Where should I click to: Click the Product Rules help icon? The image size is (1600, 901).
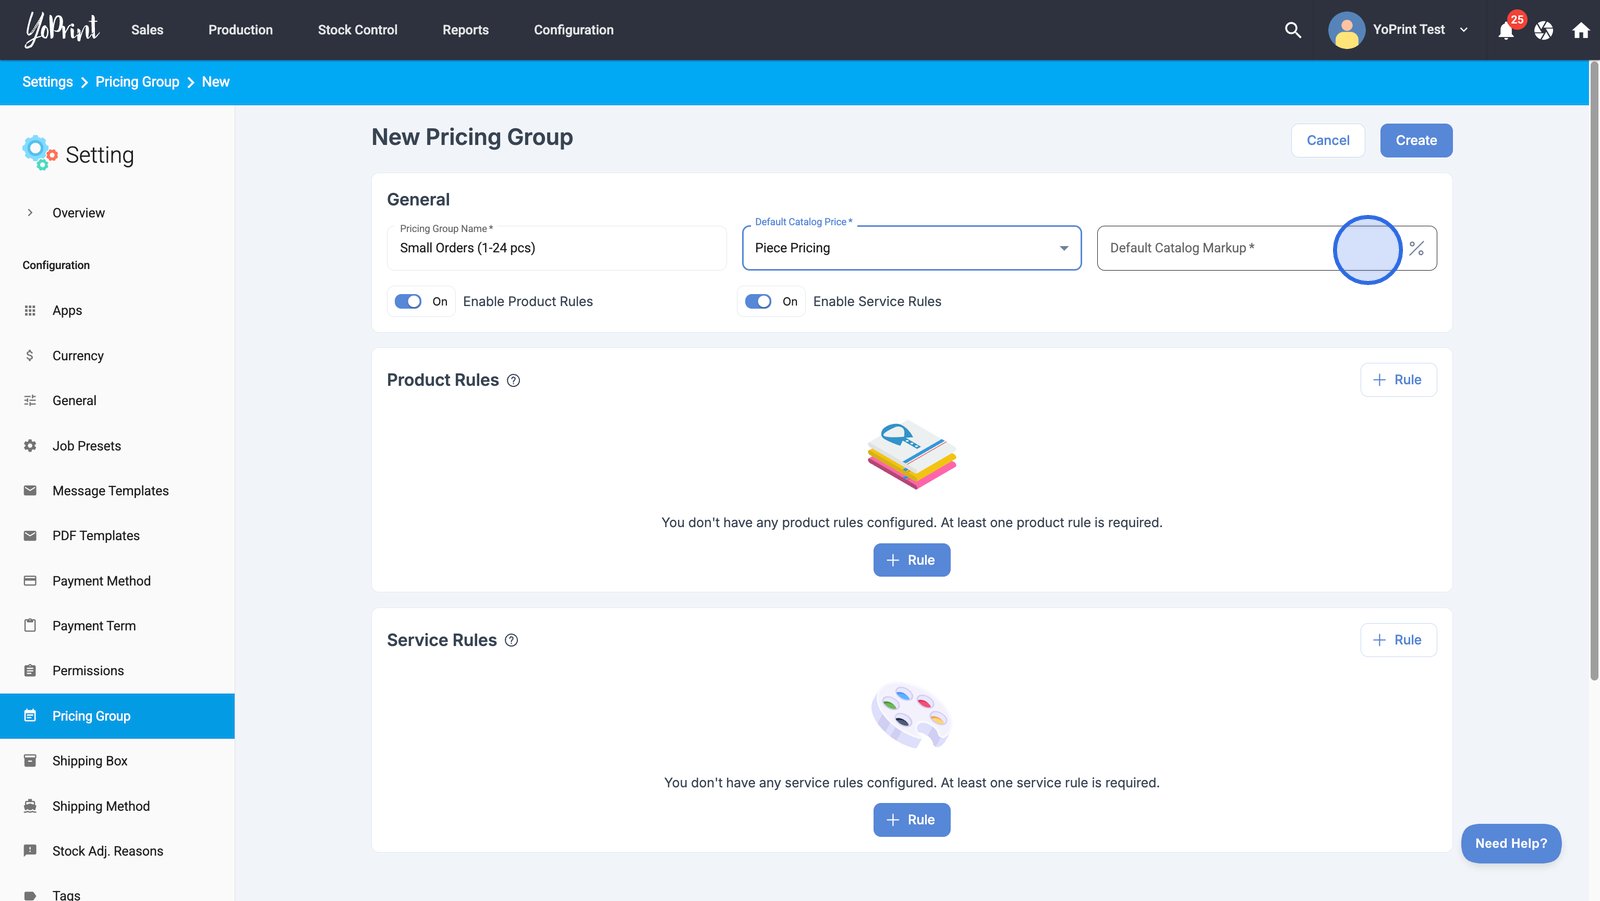513,380
